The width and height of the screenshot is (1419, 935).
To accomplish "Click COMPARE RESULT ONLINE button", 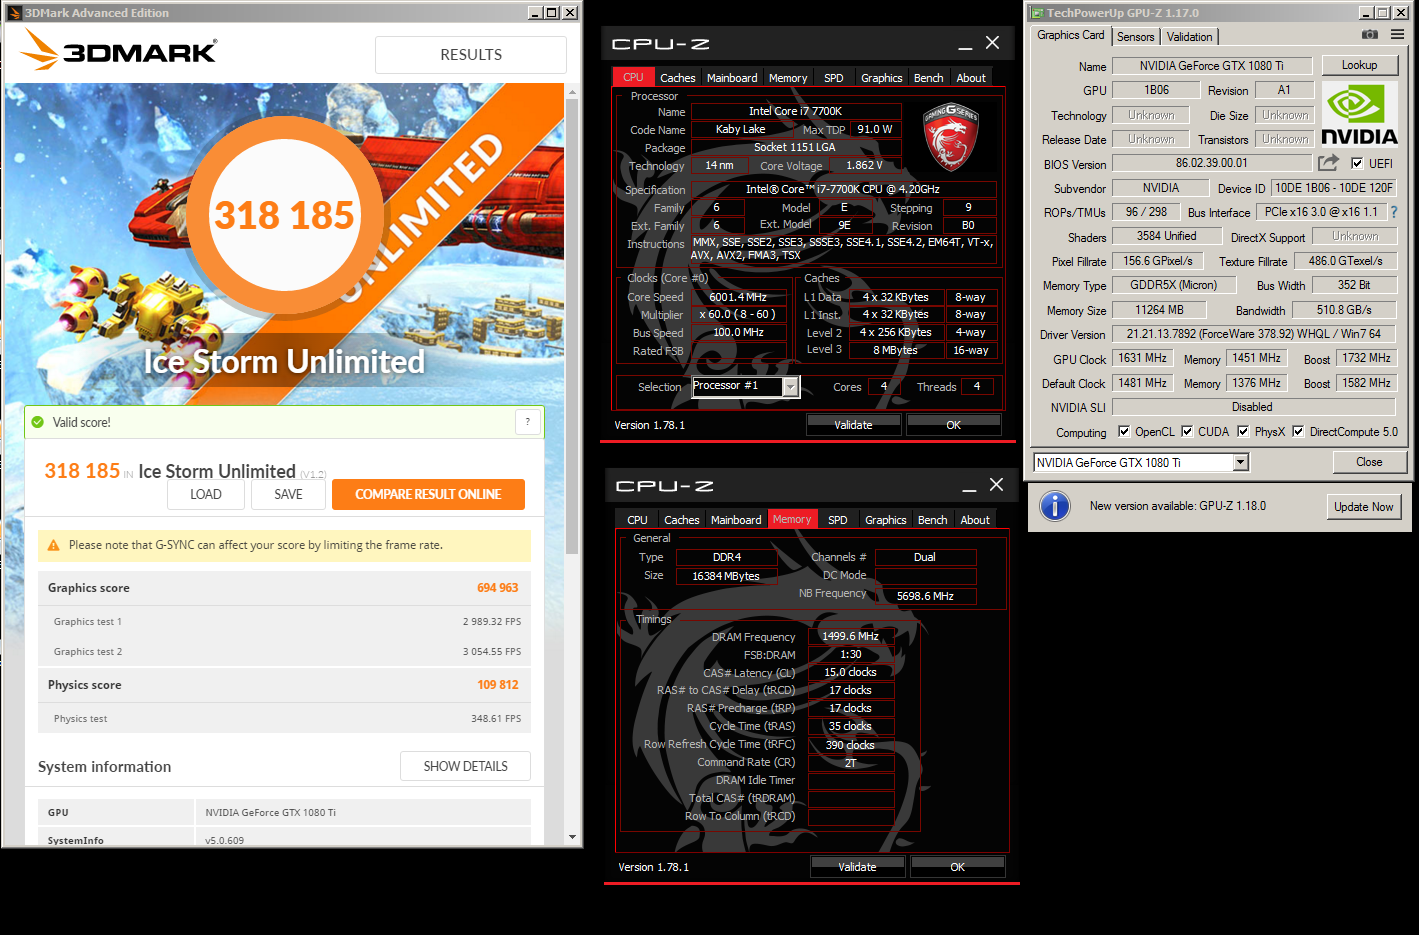I will point(428,494).
